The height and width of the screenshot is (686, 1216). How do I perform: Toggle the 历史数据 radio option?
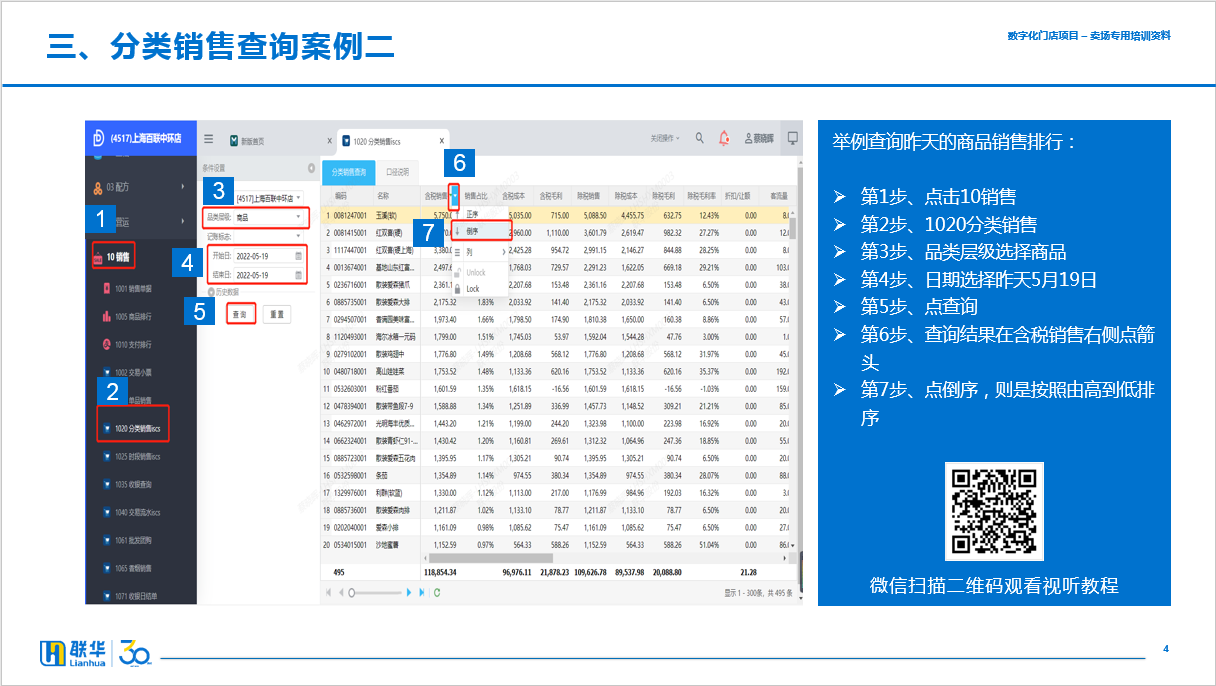click(x=211, y=291)
